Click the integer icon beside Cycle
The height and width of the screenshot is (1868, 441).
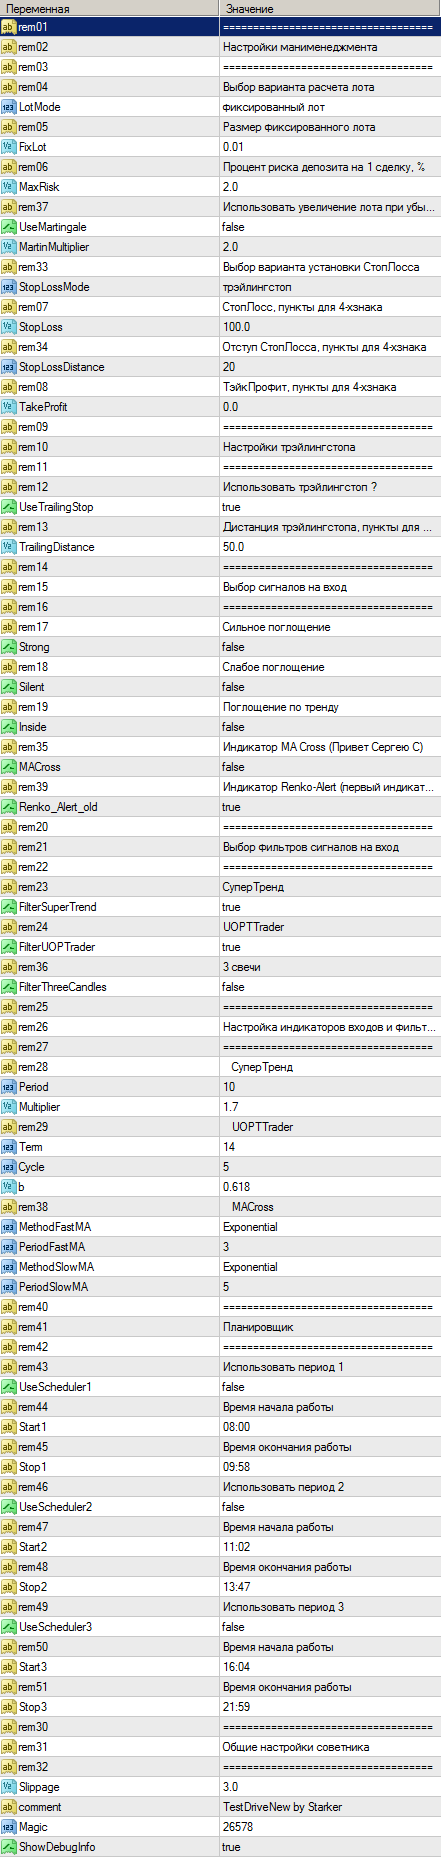[x=9, y=1167]
